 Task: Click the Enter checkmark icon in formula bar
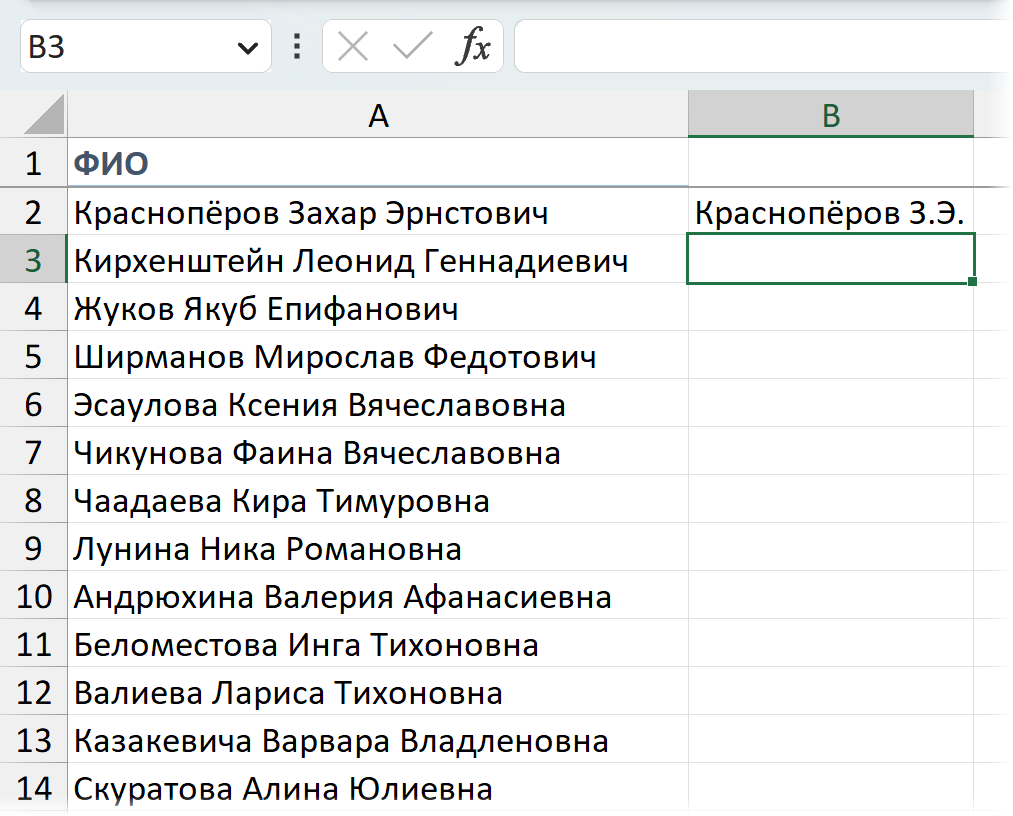tap(412, 47)
